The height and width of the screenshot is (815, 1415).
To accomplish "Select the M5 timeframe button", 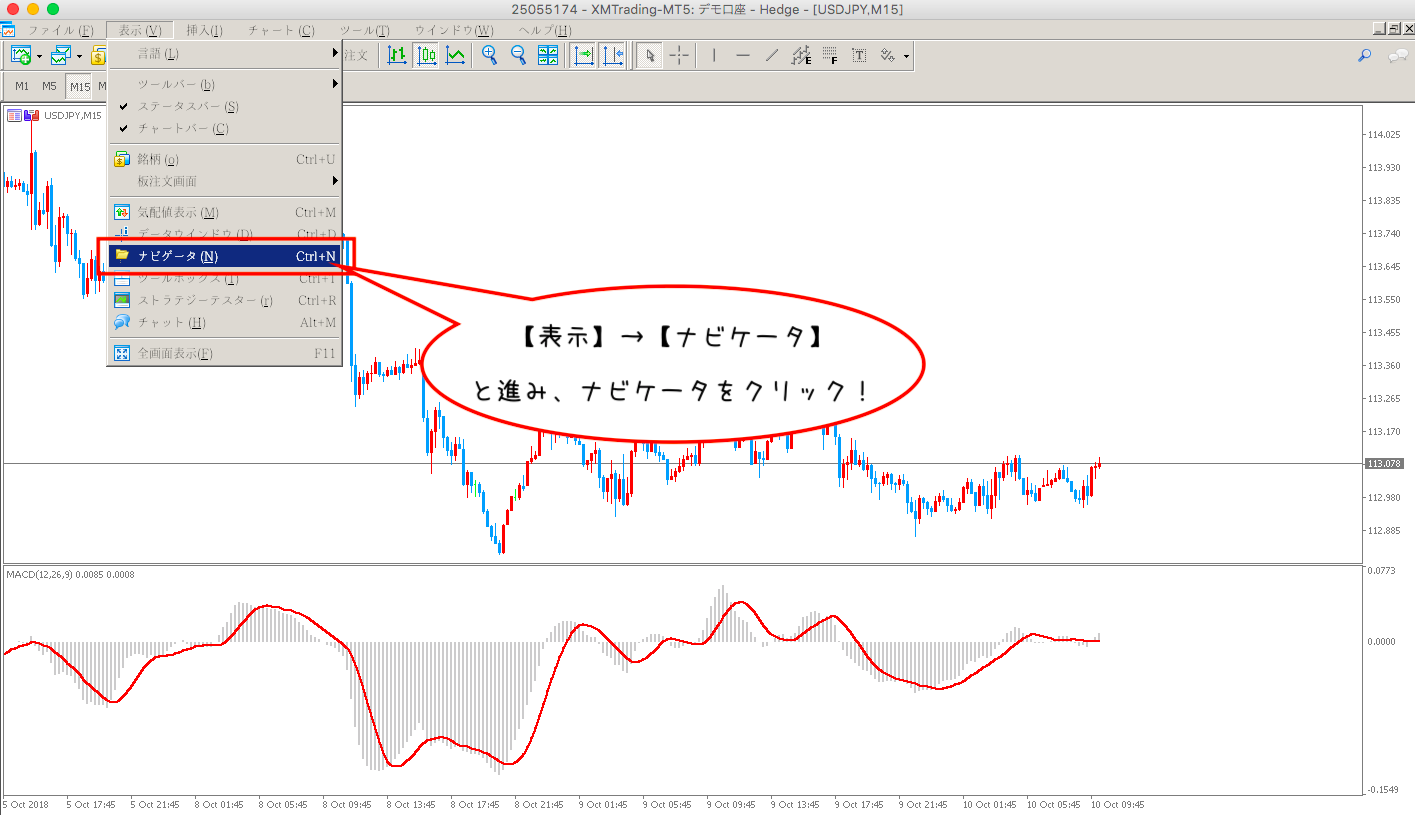I will click(49, 86).
